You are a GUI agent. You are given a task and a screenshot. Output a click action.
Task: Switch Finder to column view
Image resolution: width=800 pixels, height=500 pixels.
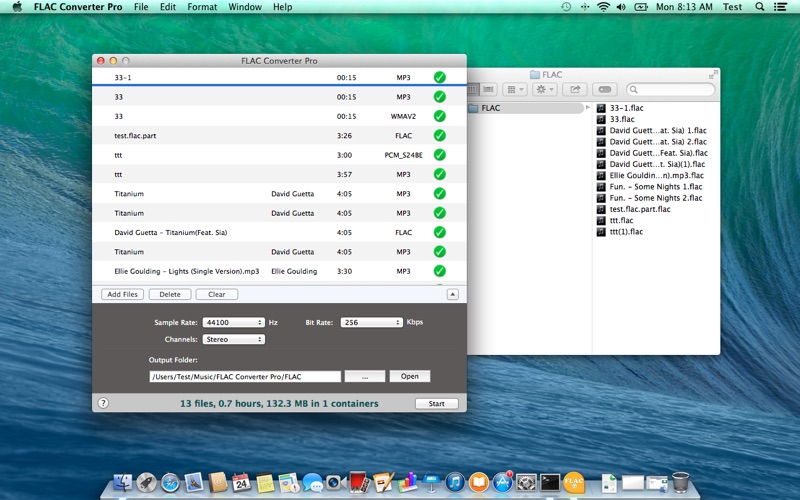[472, 89]
